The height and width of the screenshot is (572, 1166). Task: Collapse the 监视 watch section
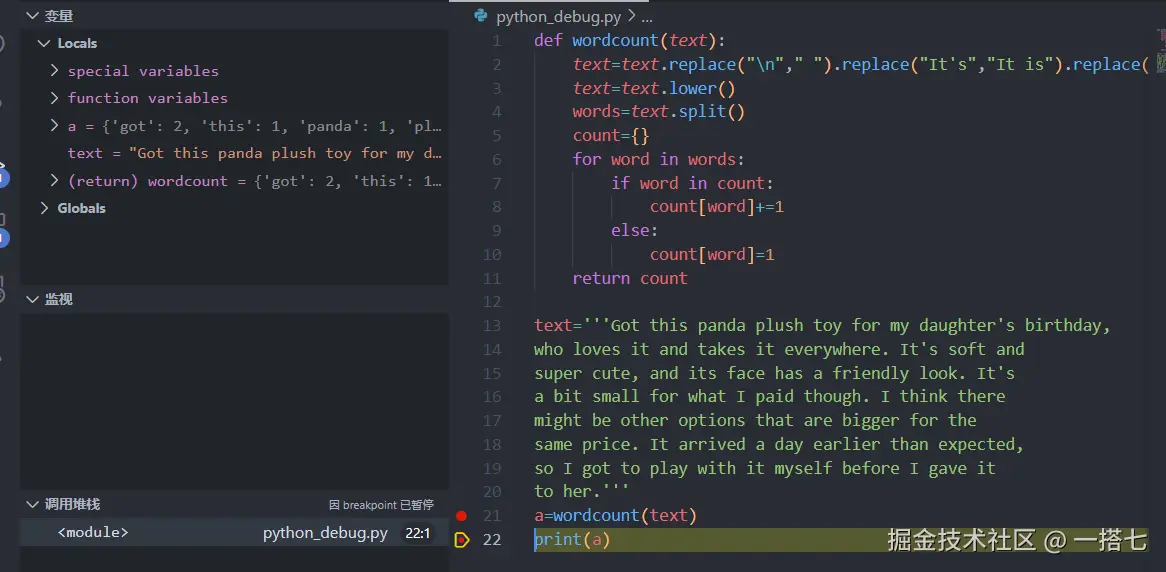point(32,299)
